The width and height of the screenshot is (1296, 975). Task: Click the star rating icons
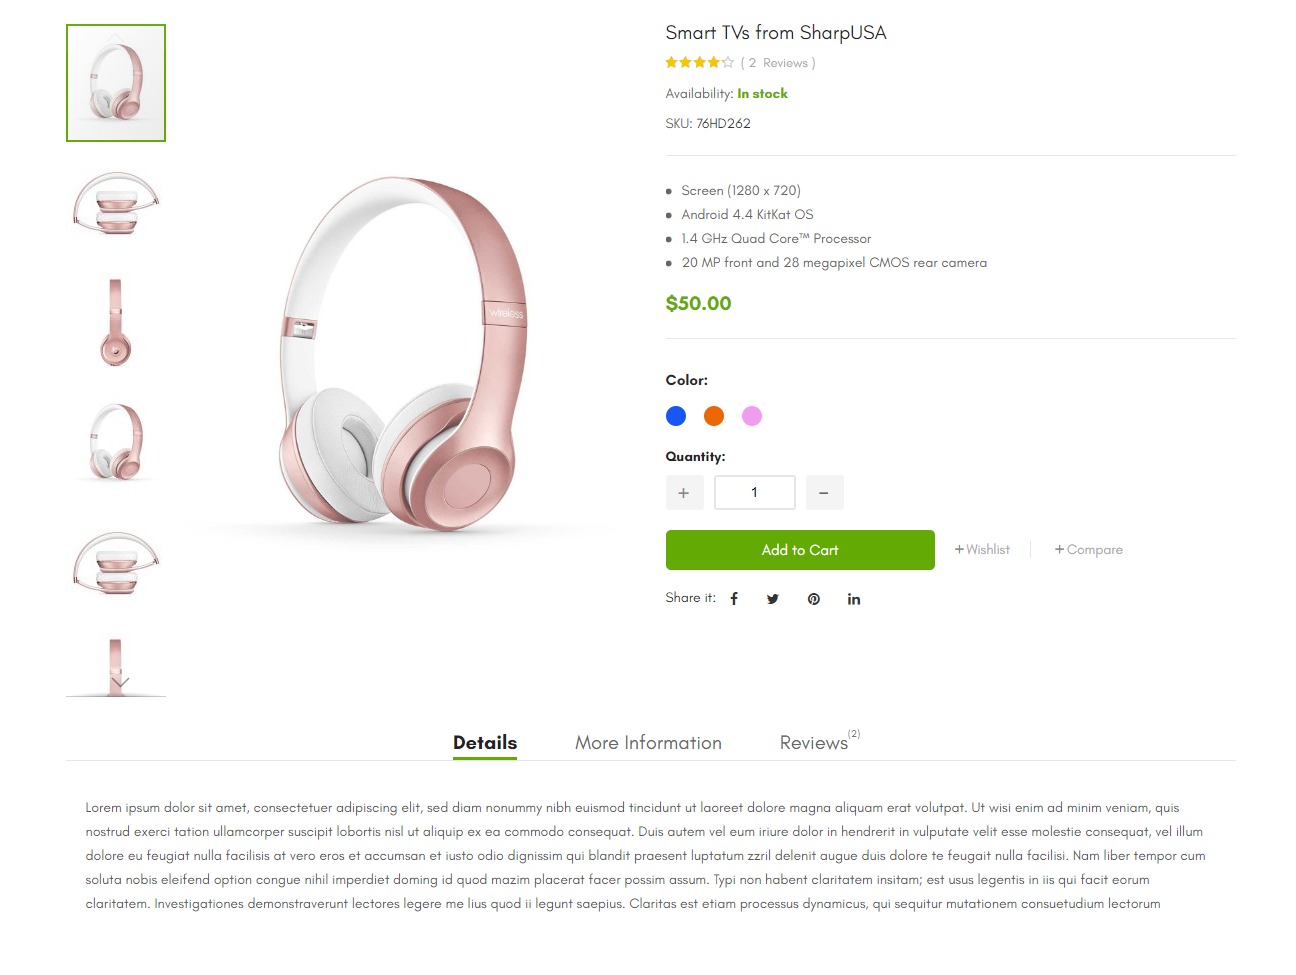(x=699, y=63)
